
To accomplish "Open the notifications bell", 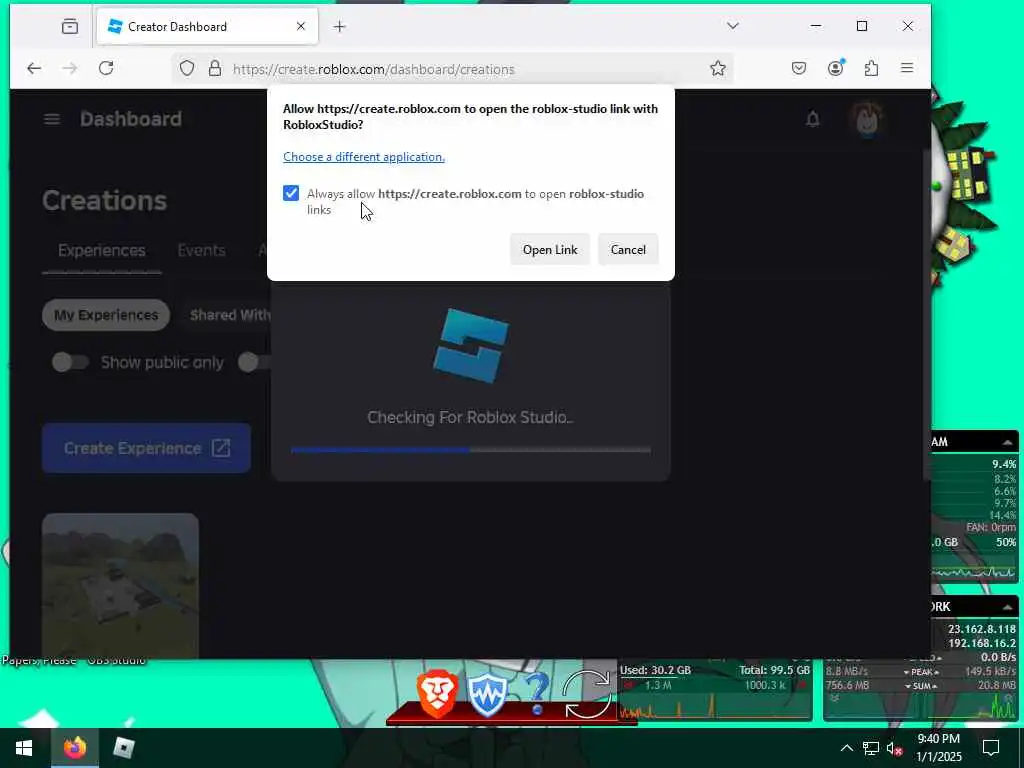I will click(x=812, y=119).
